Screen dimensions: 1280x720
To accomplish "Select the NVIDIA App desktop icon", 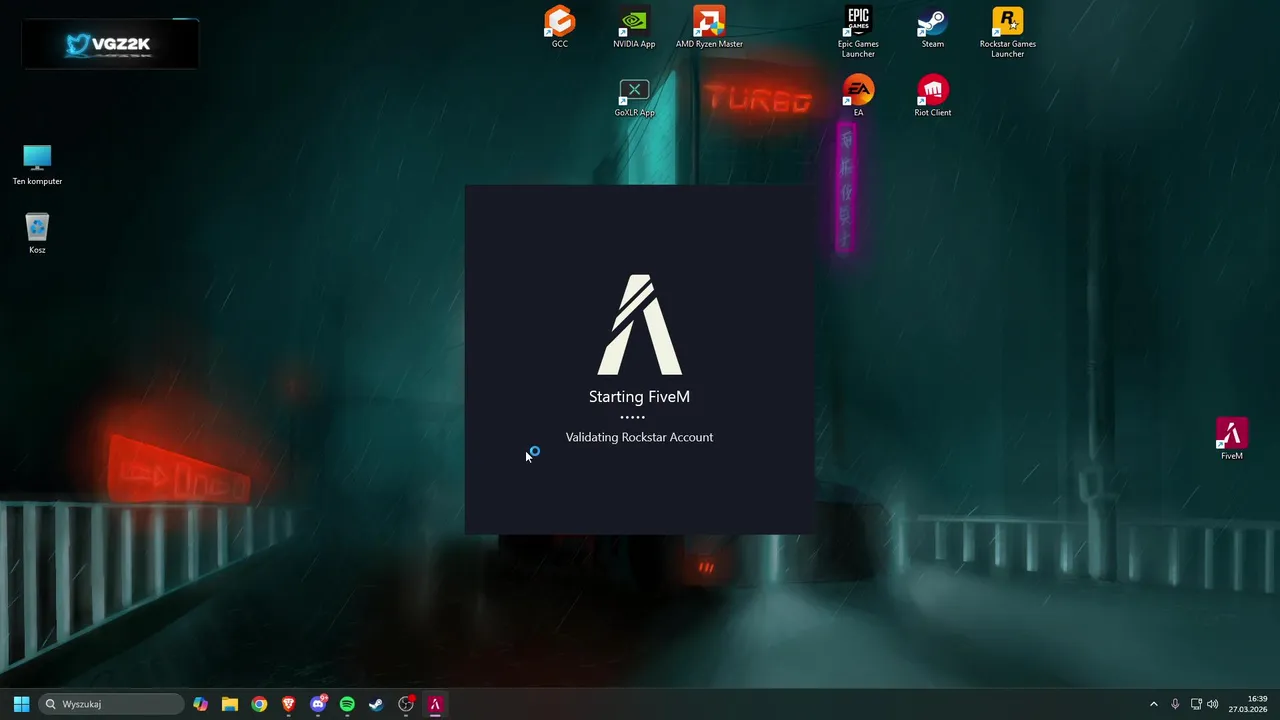I will tap(634, 28).
